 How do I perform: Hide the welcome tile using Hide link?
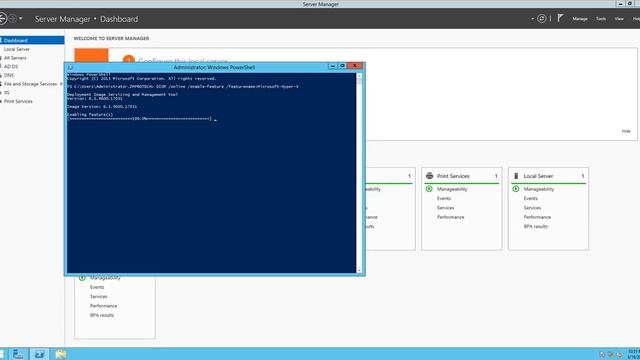coord(626,131)
